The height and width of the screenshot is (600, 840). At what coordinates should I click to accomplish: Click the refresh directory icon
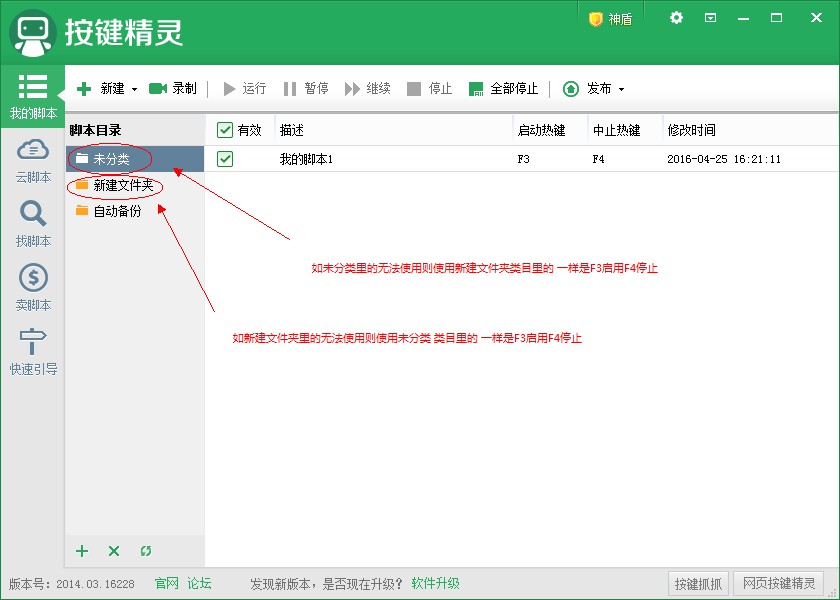(146, 551)
